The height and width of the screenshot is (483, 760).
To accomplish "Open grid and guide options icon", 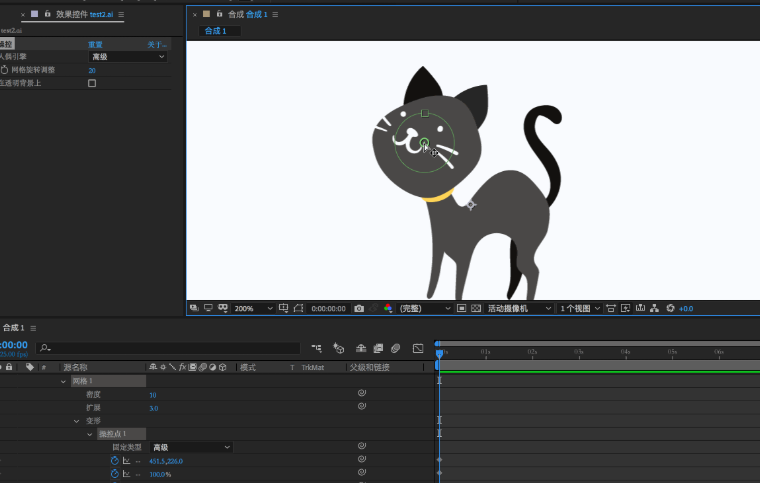I will pos(284,308).
